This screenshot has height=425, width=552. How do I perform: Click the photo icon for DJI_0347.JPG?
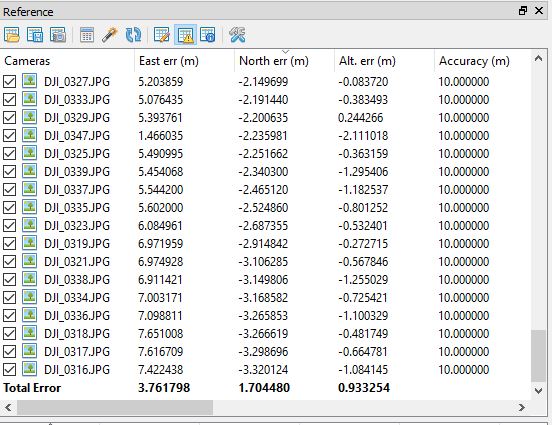pos(30,135)
